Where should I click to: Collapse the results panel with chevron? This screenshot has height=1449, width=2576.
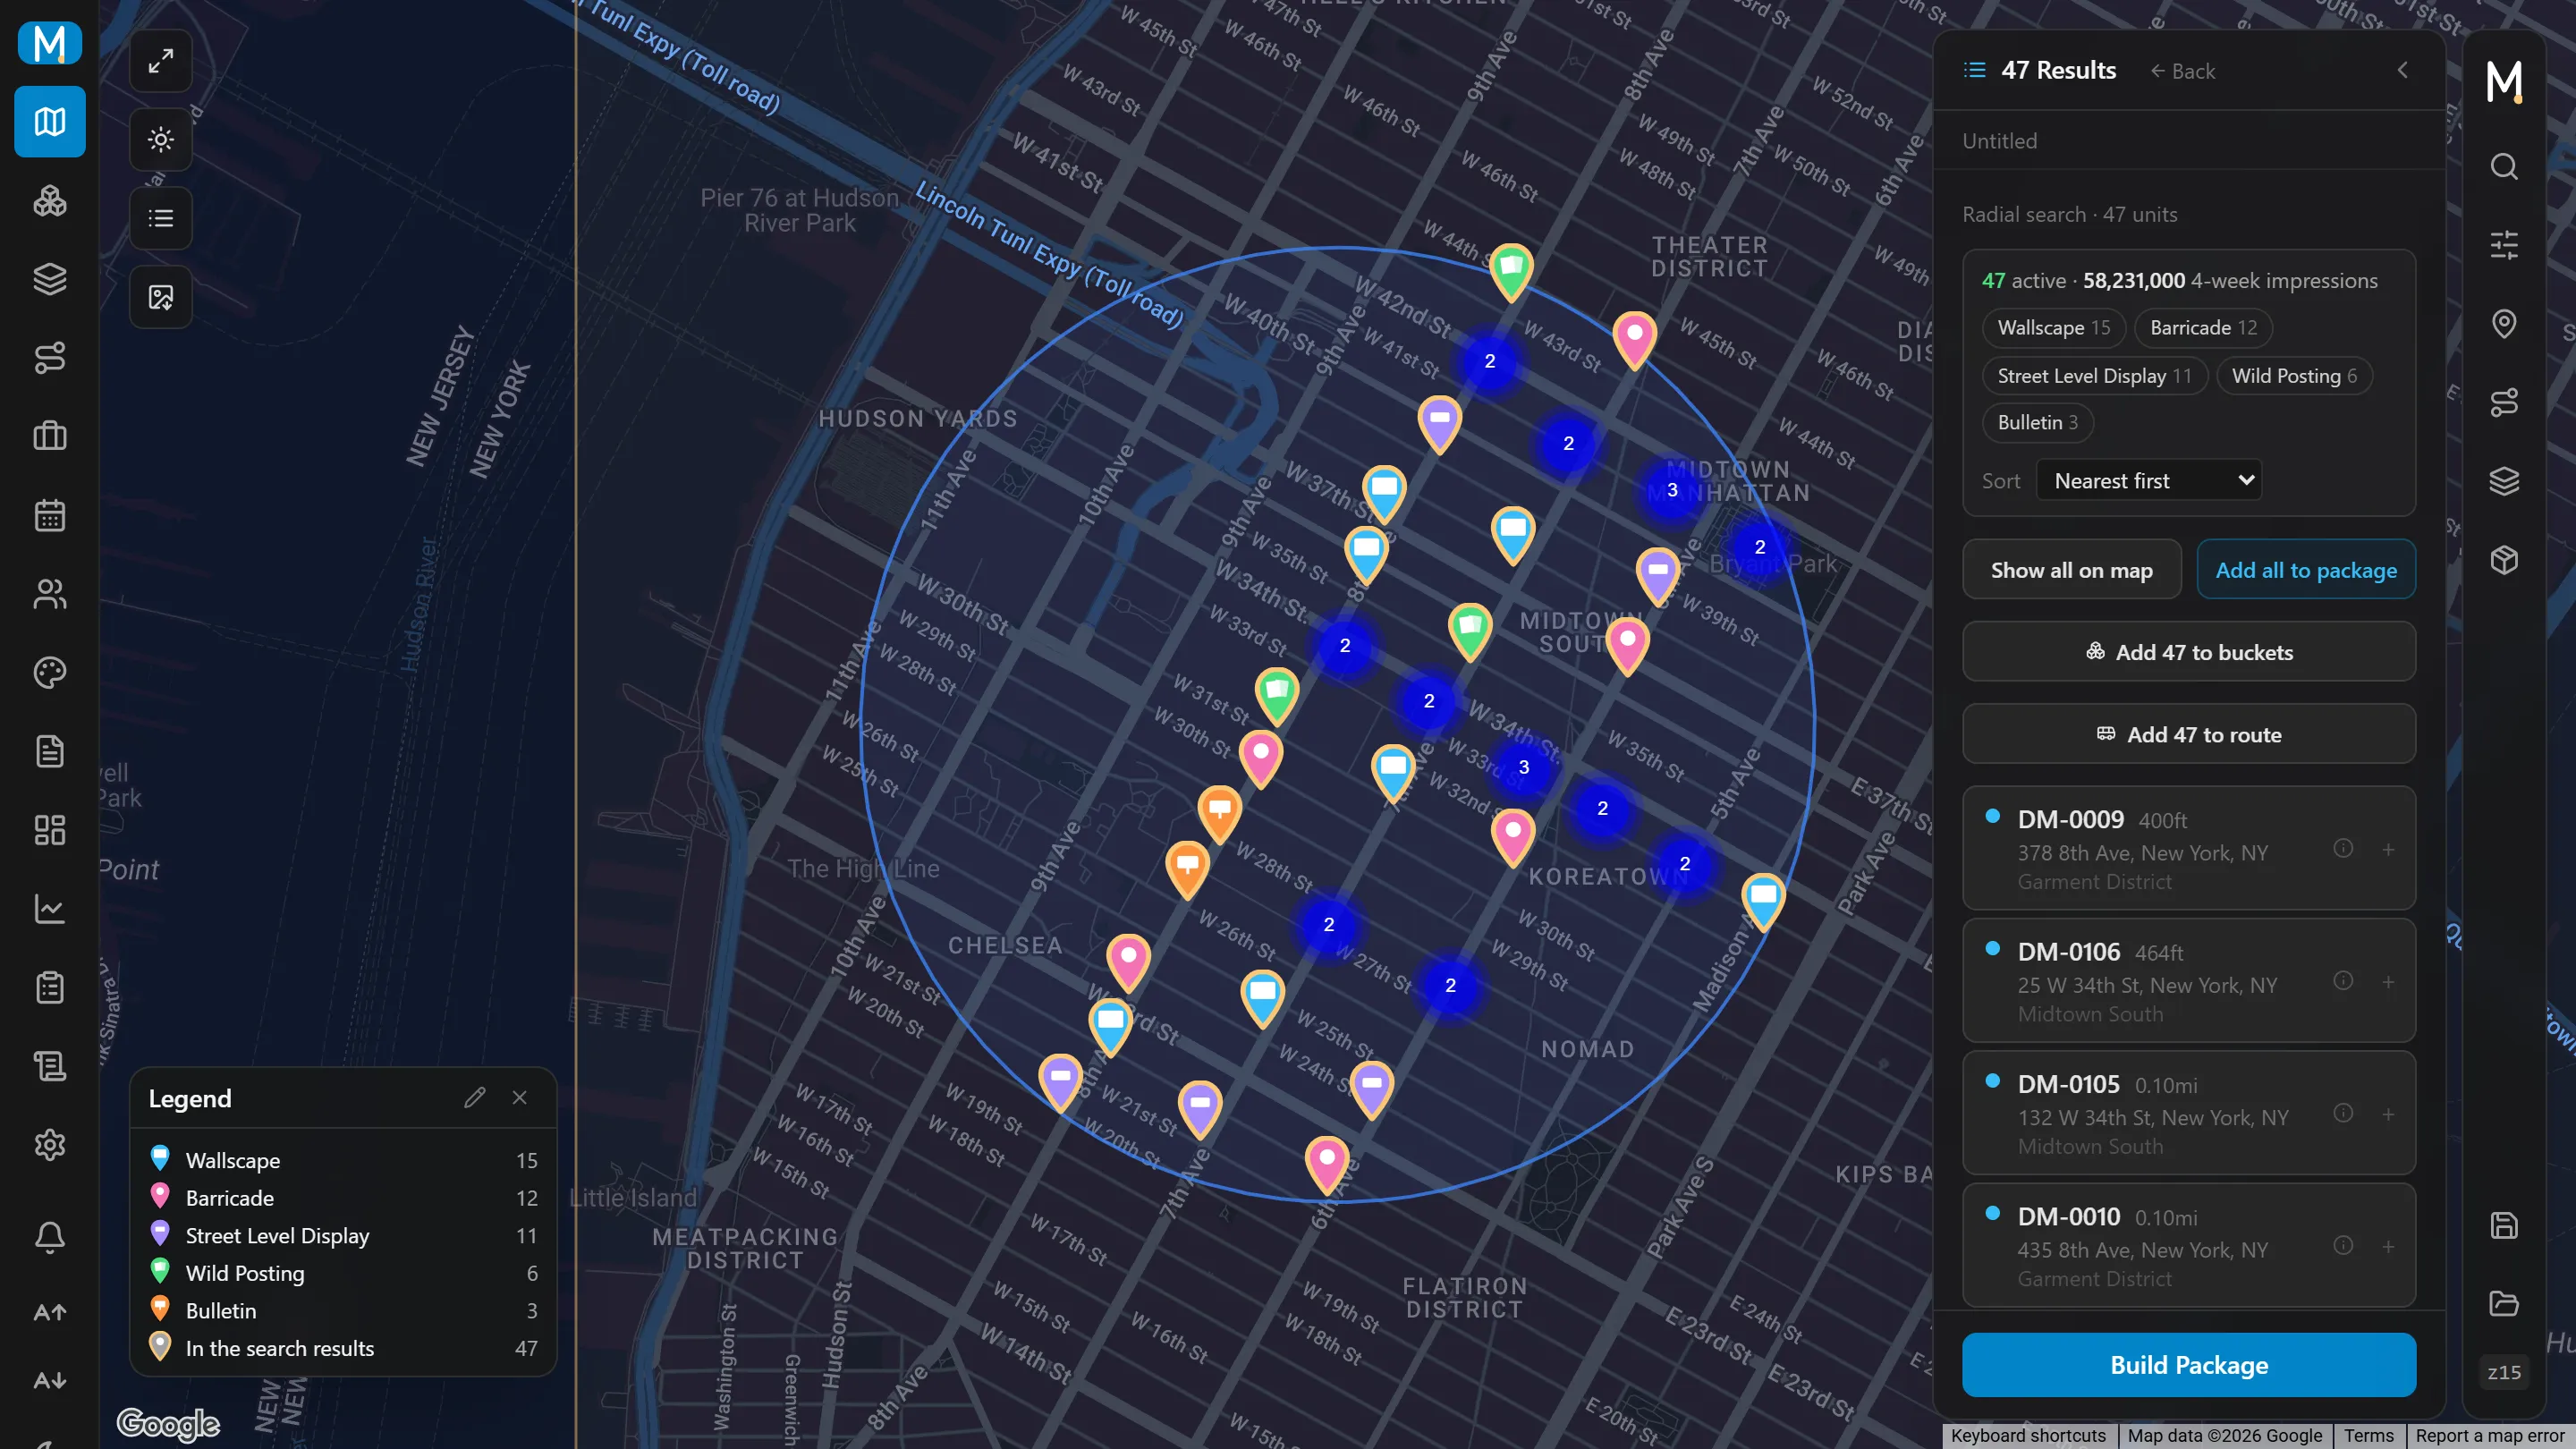[2402, 70]
